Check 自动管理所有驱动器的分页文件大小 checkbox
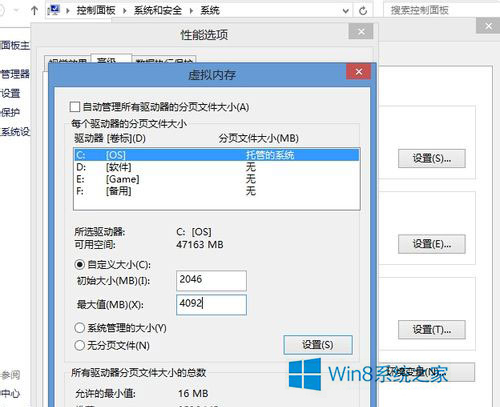The image size is (500, 407). [75, 107]
